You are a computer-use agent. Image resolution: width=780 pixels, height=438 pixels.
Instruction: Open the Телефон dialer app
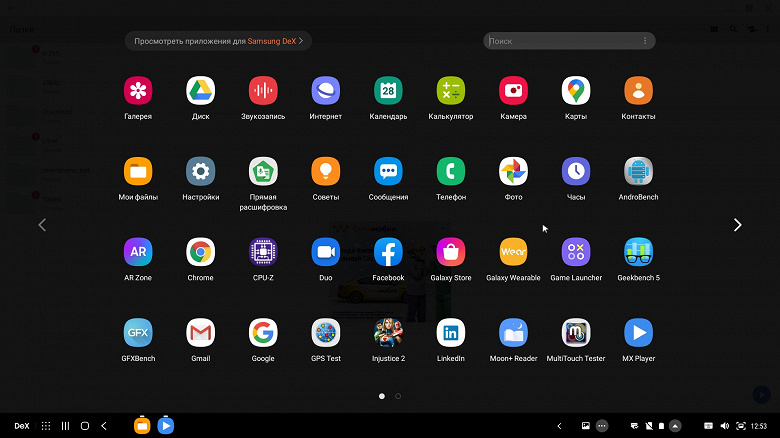(451, 171)
